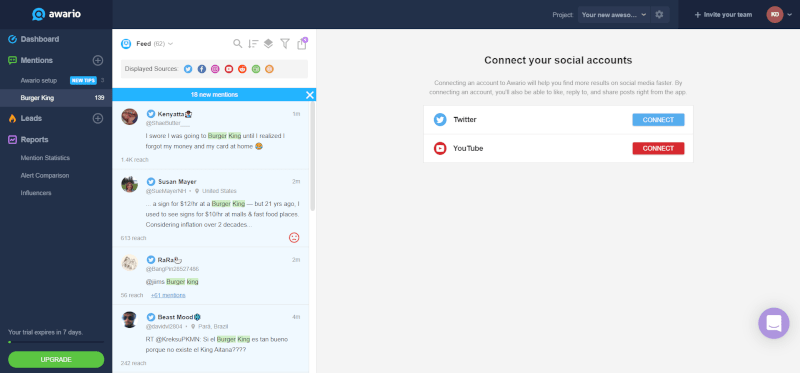Open Alert Comparison report
800x373 pixels.
click(x=45, y=176)
